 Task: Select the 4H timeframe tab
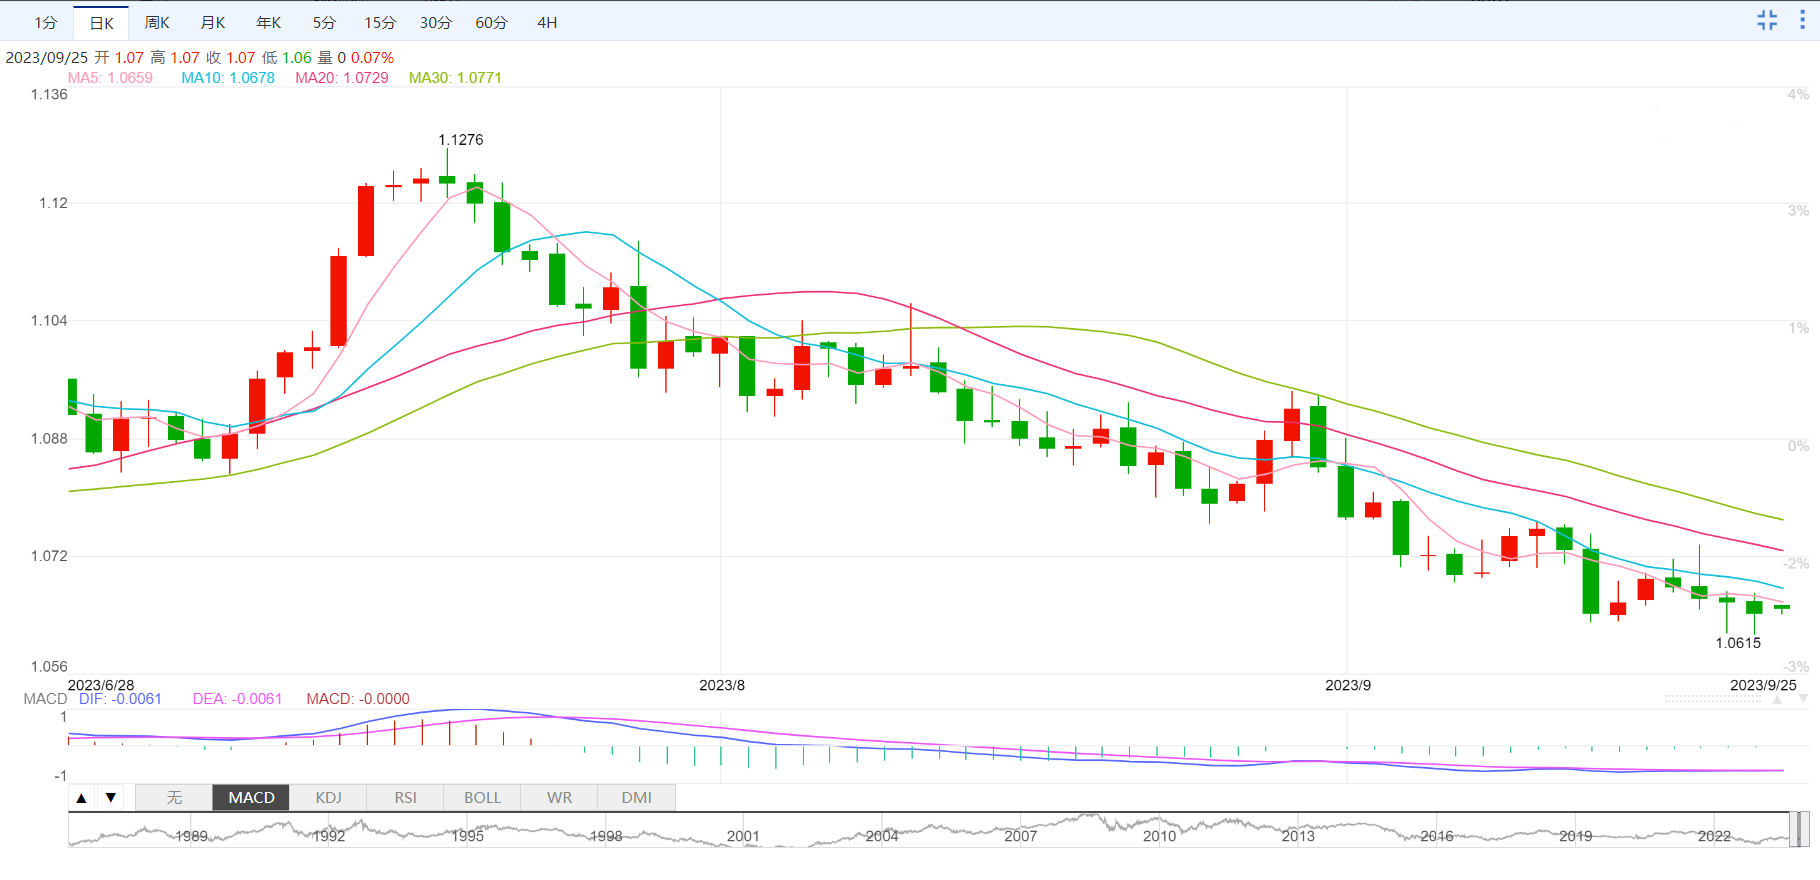547,22
